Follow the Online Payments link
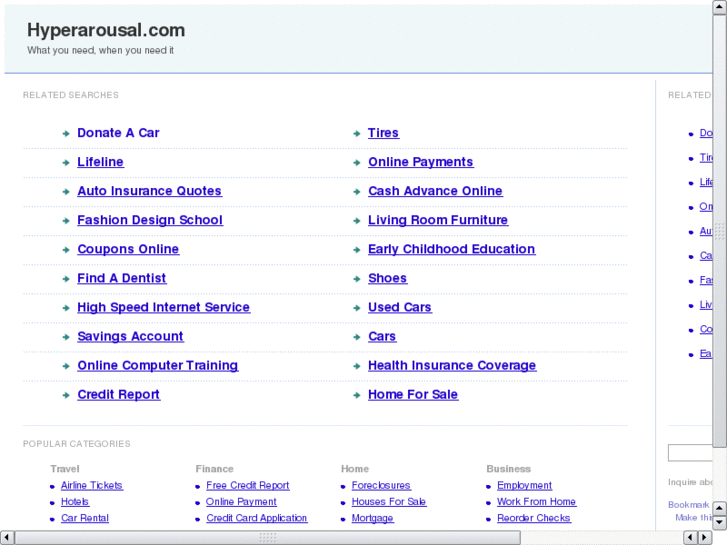727x545 pixels. click(x=421, y=162)
